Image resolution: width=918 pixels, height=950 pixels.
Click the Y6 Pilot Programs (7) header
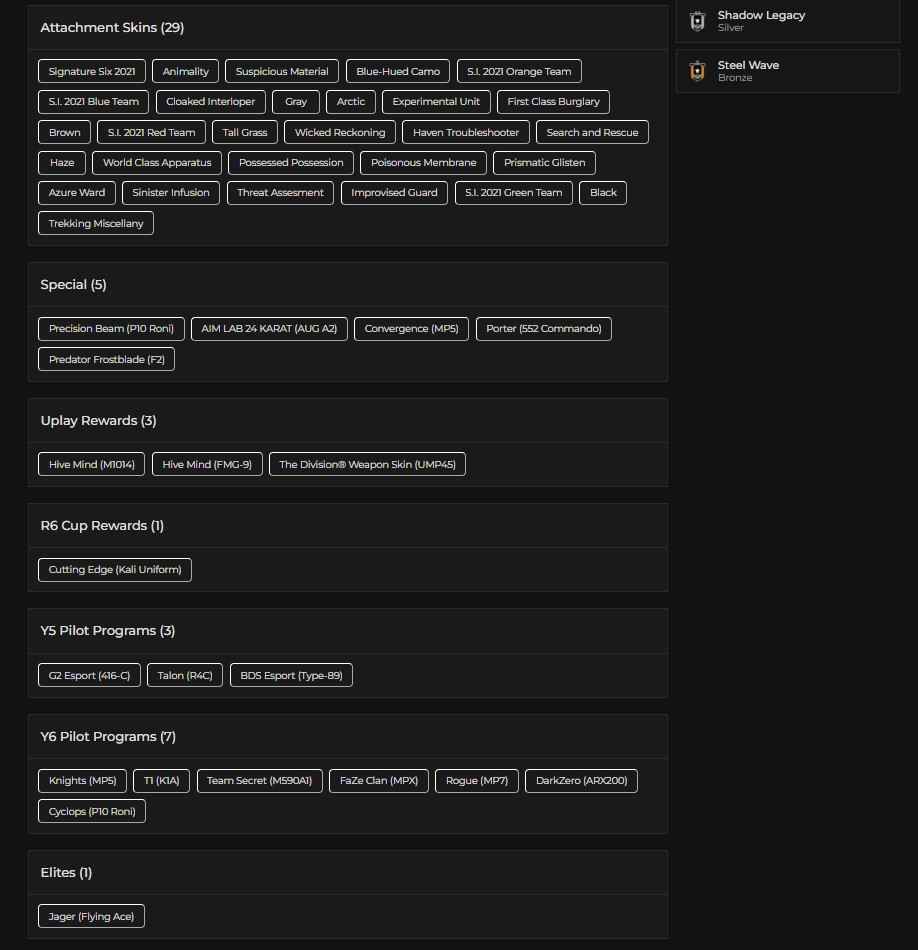coord(108,737)
